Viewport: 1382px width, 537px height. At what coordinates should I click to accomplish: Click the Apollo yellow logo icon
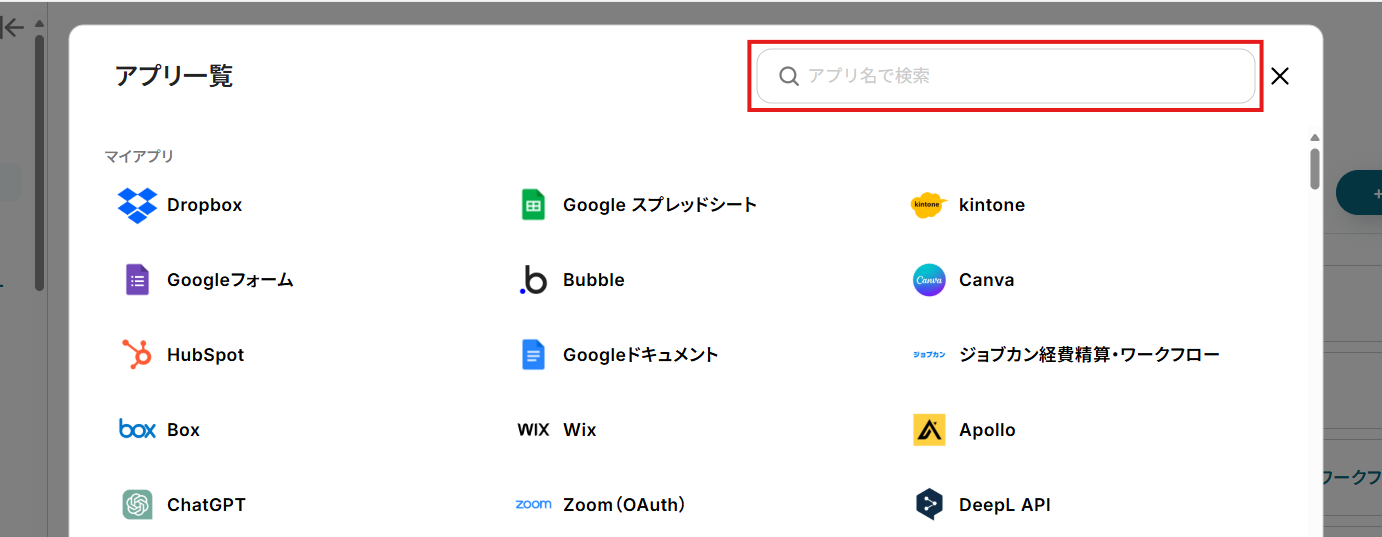[929, 430]
